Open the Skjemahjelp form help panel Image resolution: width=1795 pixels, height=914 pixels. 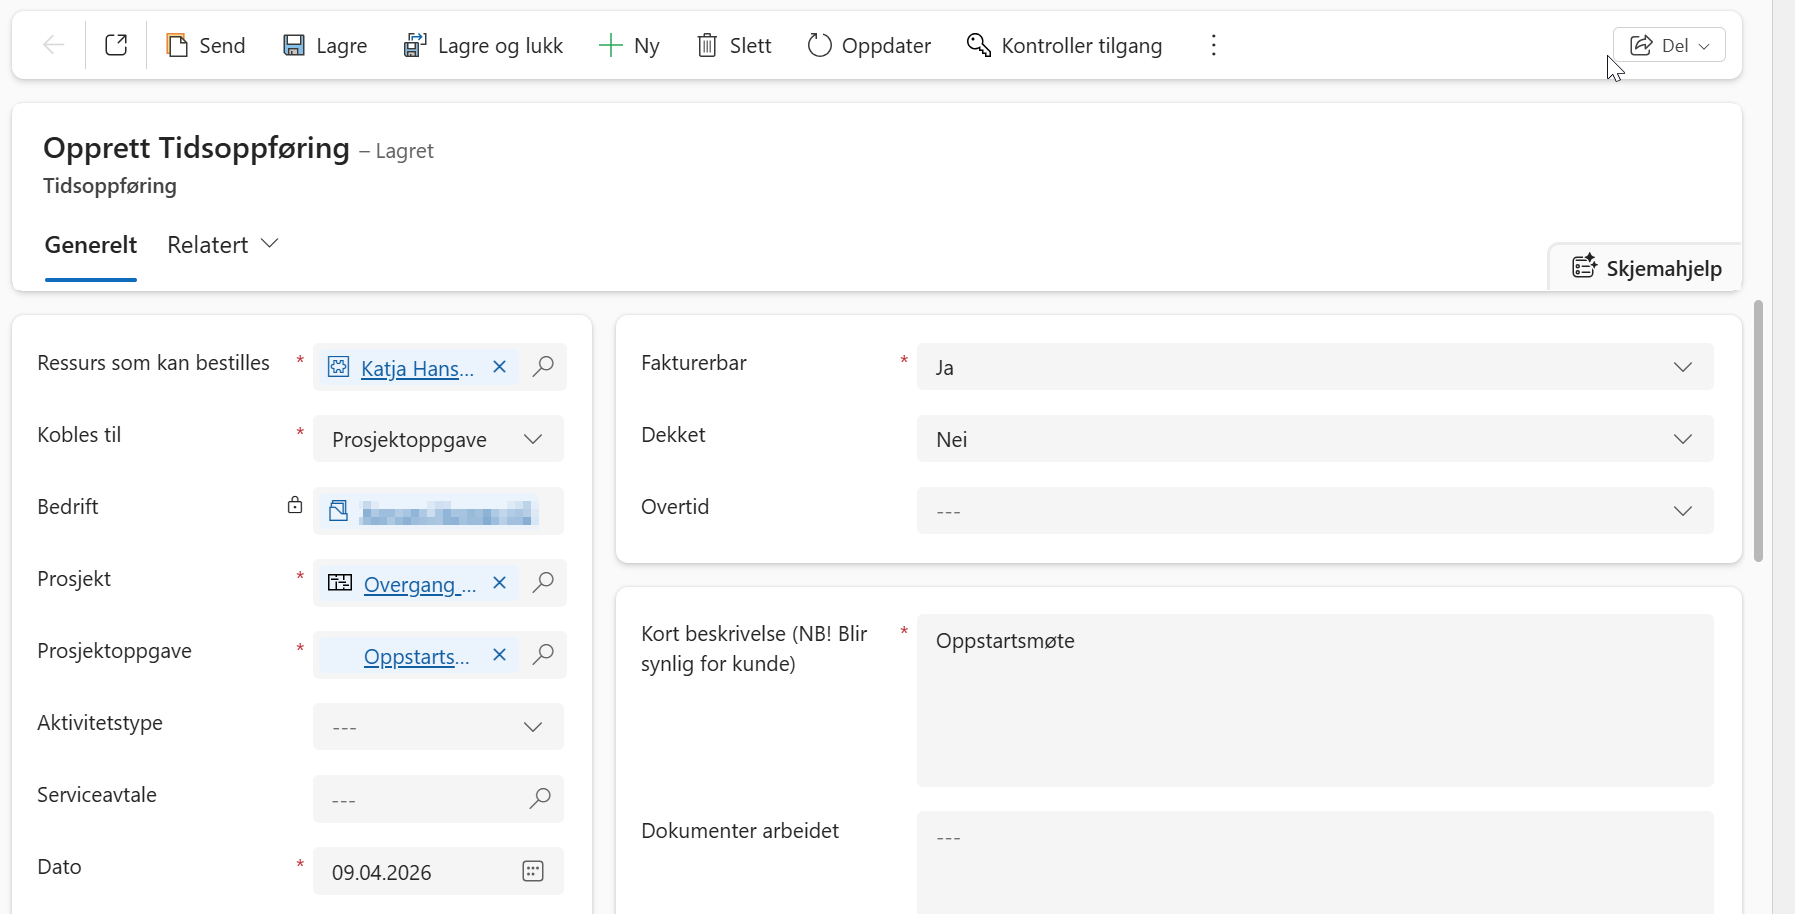pyautogui.click(x=1646, y=268)
